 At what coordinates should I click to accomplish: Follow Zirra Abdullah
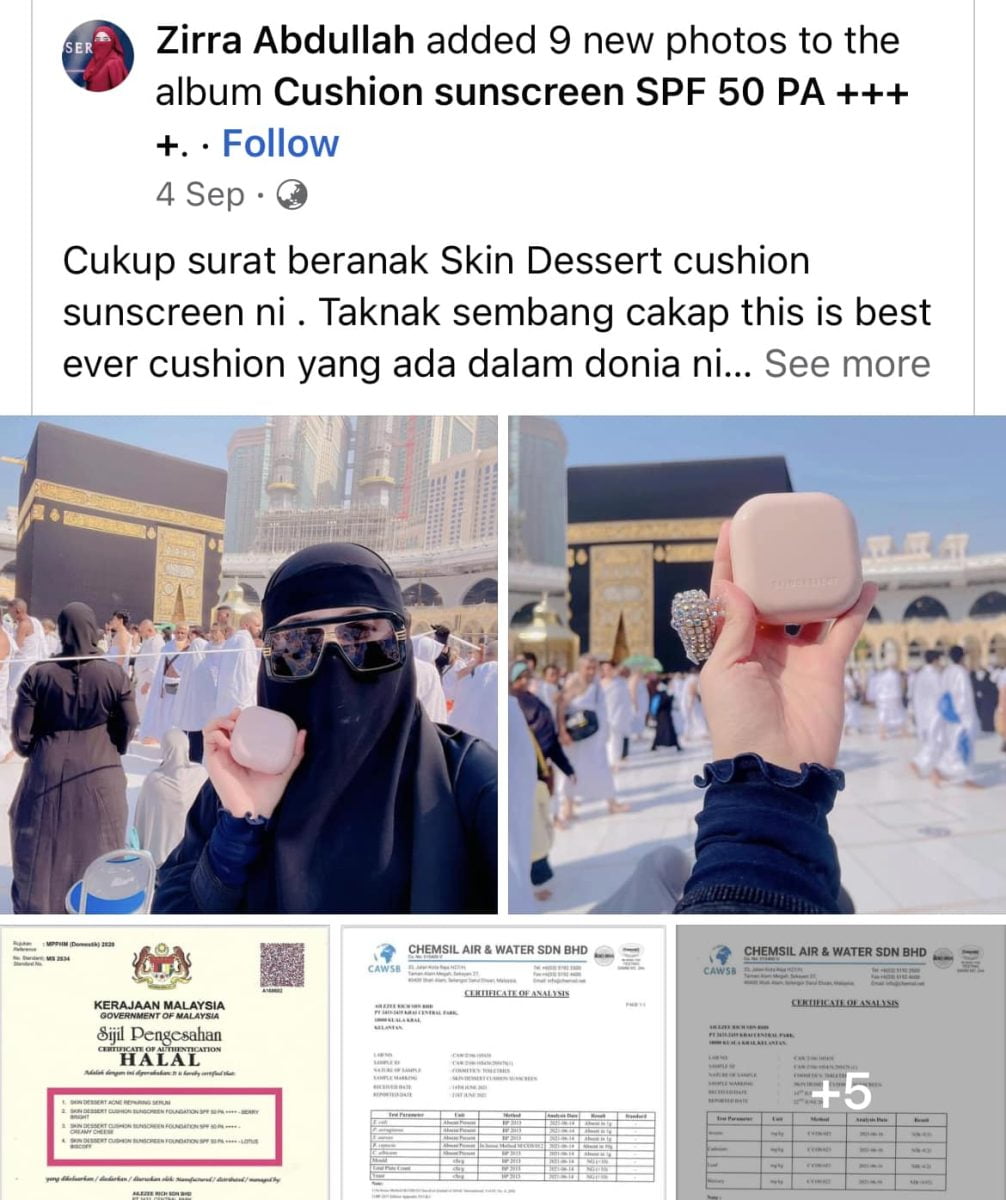click(x=280, y=144)
